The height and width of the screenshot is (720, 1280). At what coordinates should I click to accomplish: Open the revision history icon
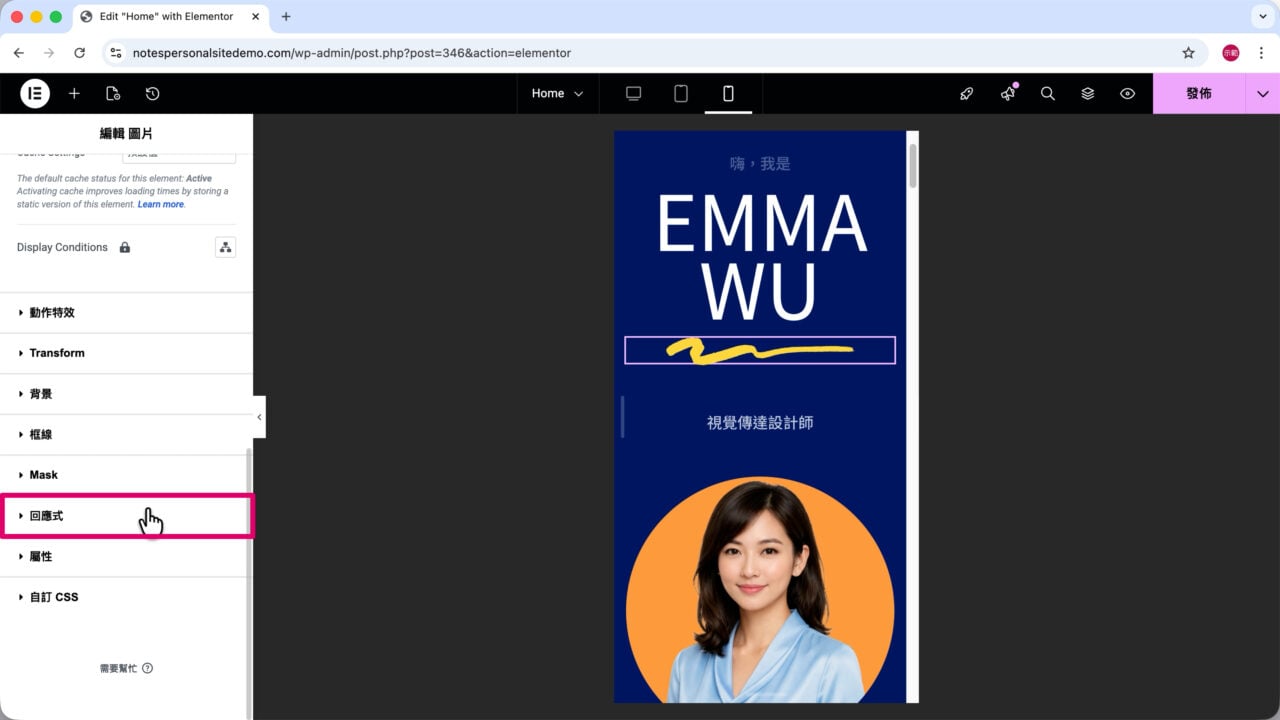(152, 93)
